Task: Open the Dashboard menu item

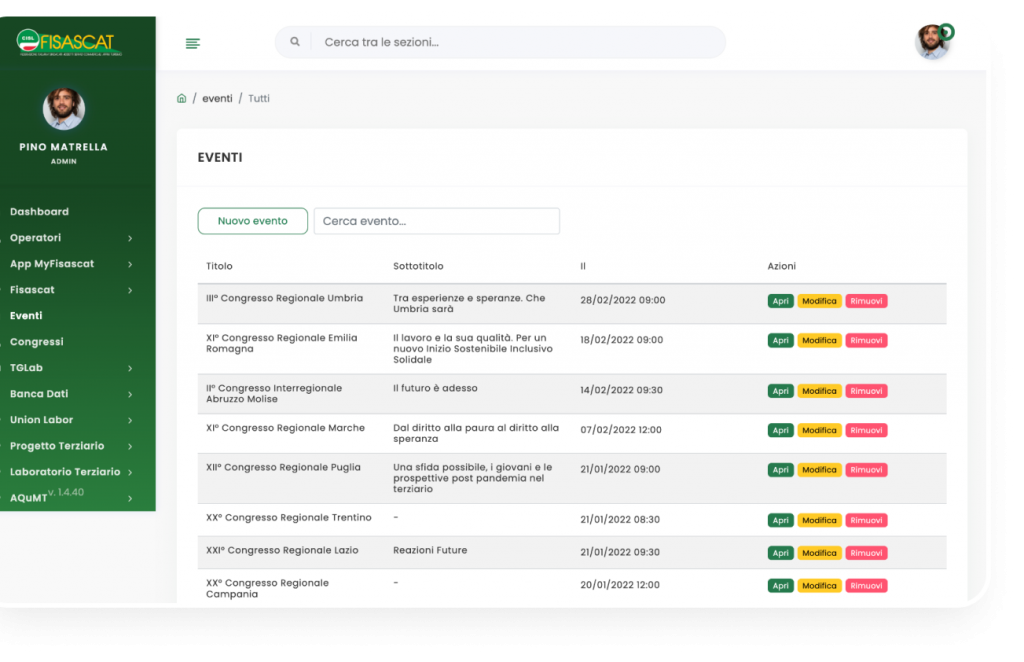Action: 39,212
